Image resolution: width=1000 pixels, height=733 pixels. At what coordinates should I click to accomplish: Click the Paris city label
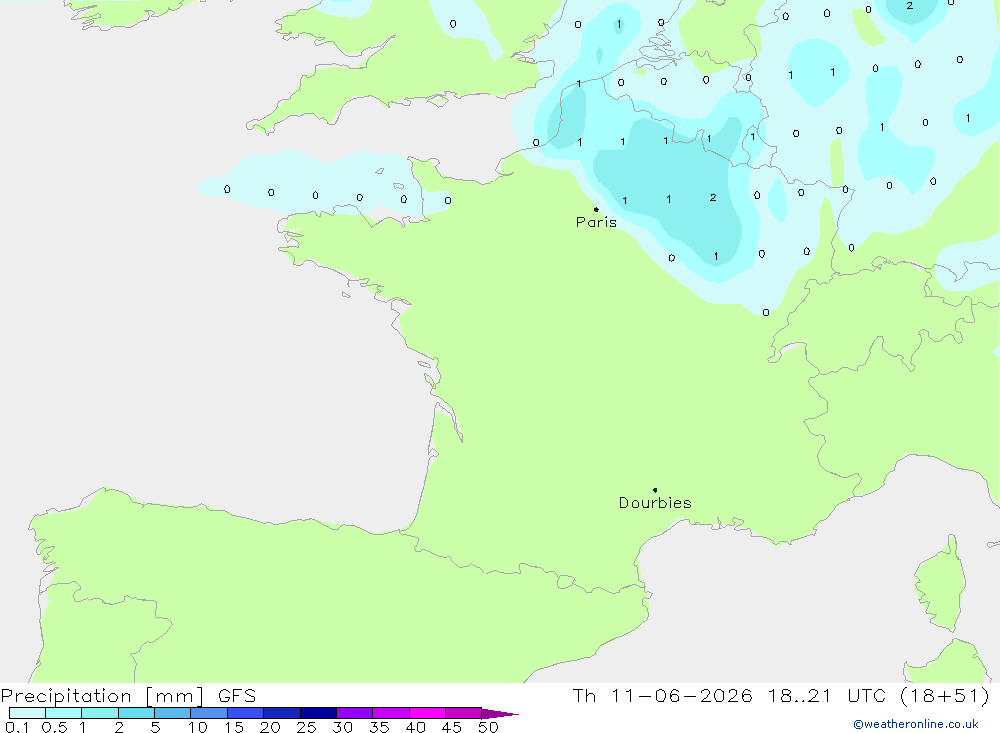[596, 222]
